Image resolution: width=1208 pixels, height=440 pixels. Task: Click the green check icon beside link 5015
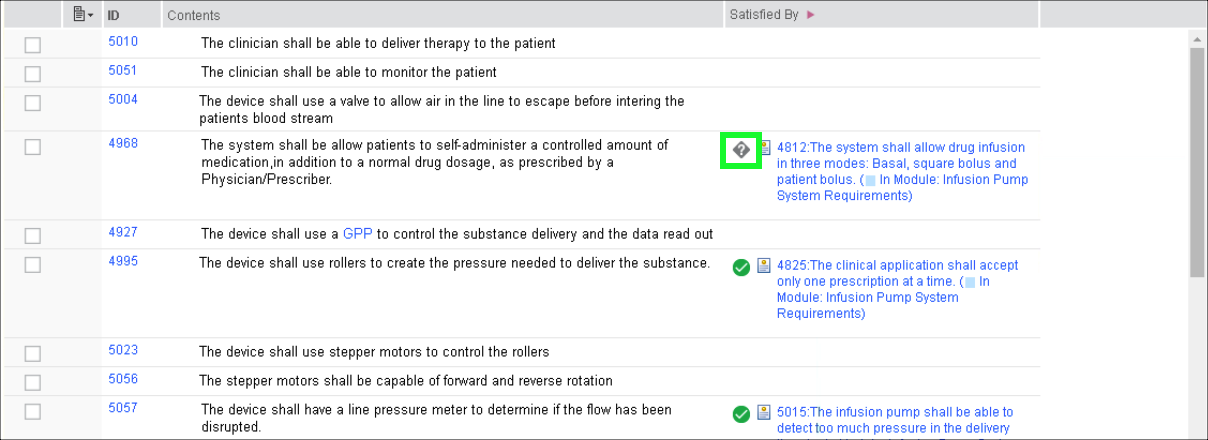point(741,413)
